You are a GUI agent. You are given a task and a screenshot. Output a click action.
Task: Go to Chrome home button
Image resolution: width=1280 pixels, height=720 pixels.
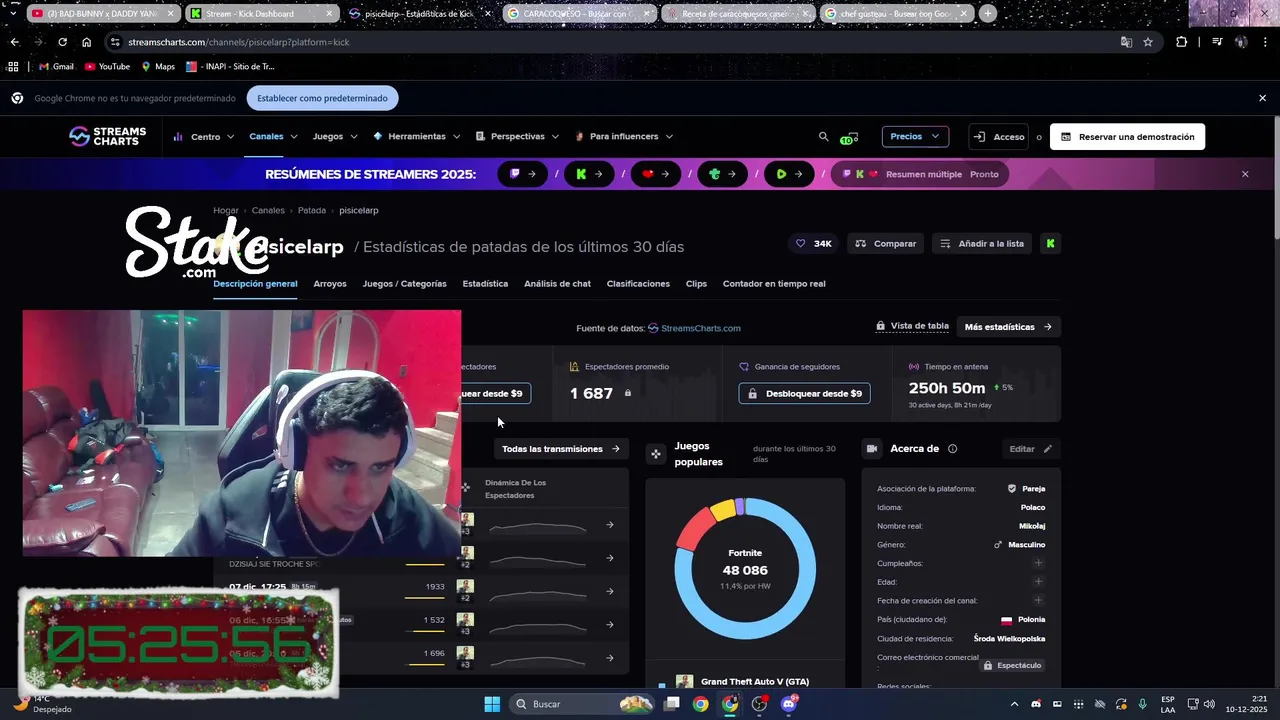tap(87, 42)
